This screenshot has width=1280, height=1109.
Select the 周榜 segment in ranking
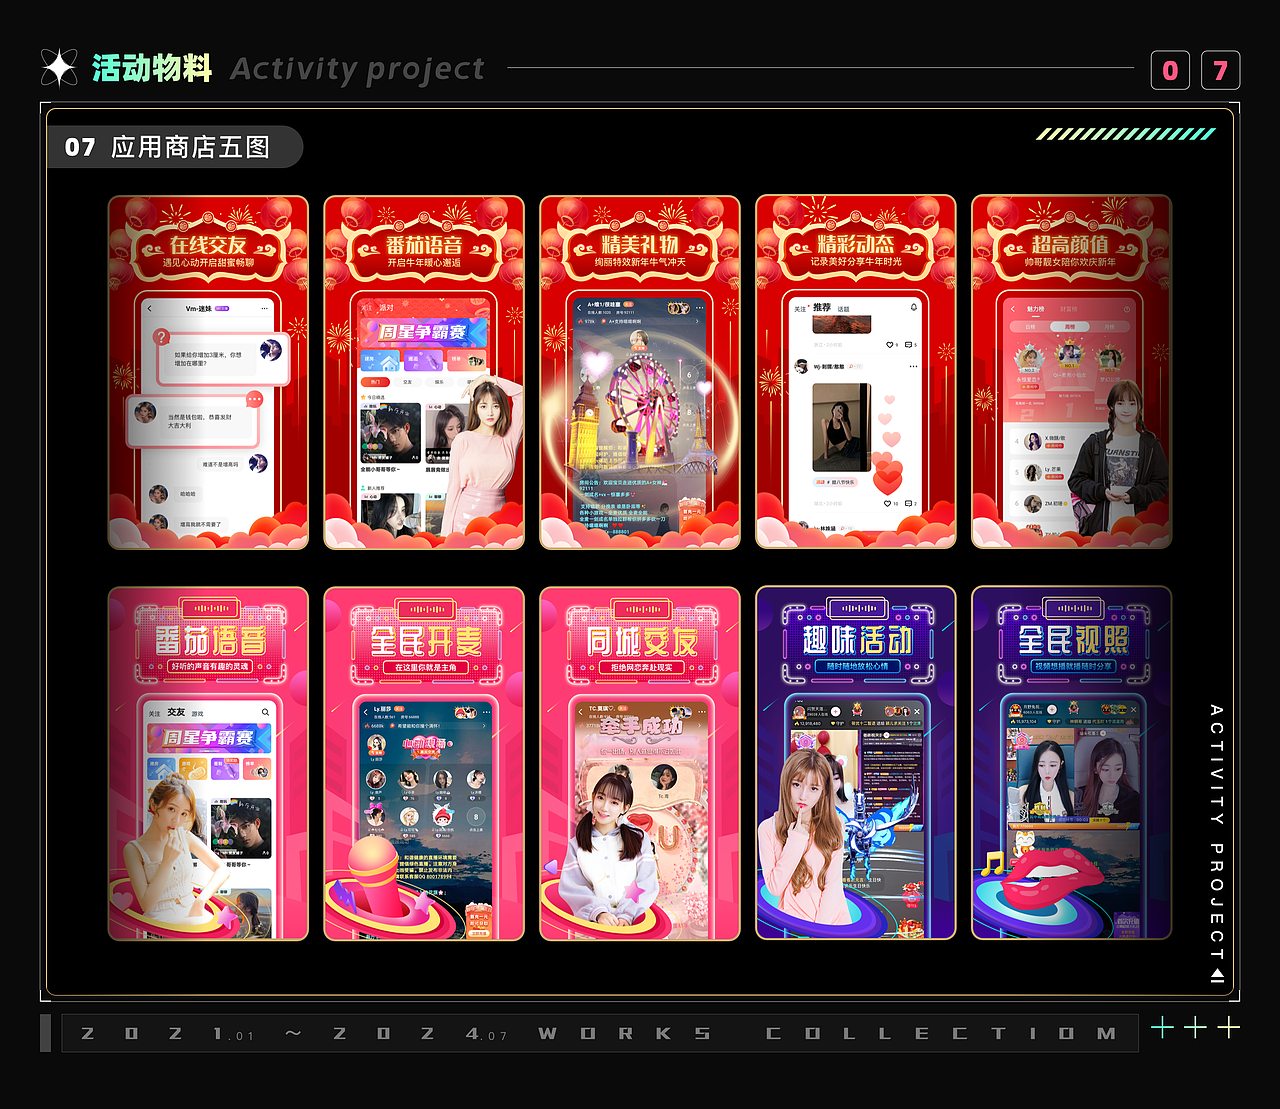point(1070,326)
